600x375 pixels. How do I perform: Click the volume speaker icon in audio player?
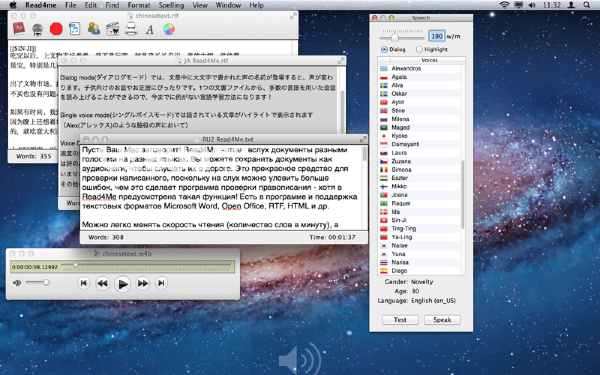[x=17, y=283]
